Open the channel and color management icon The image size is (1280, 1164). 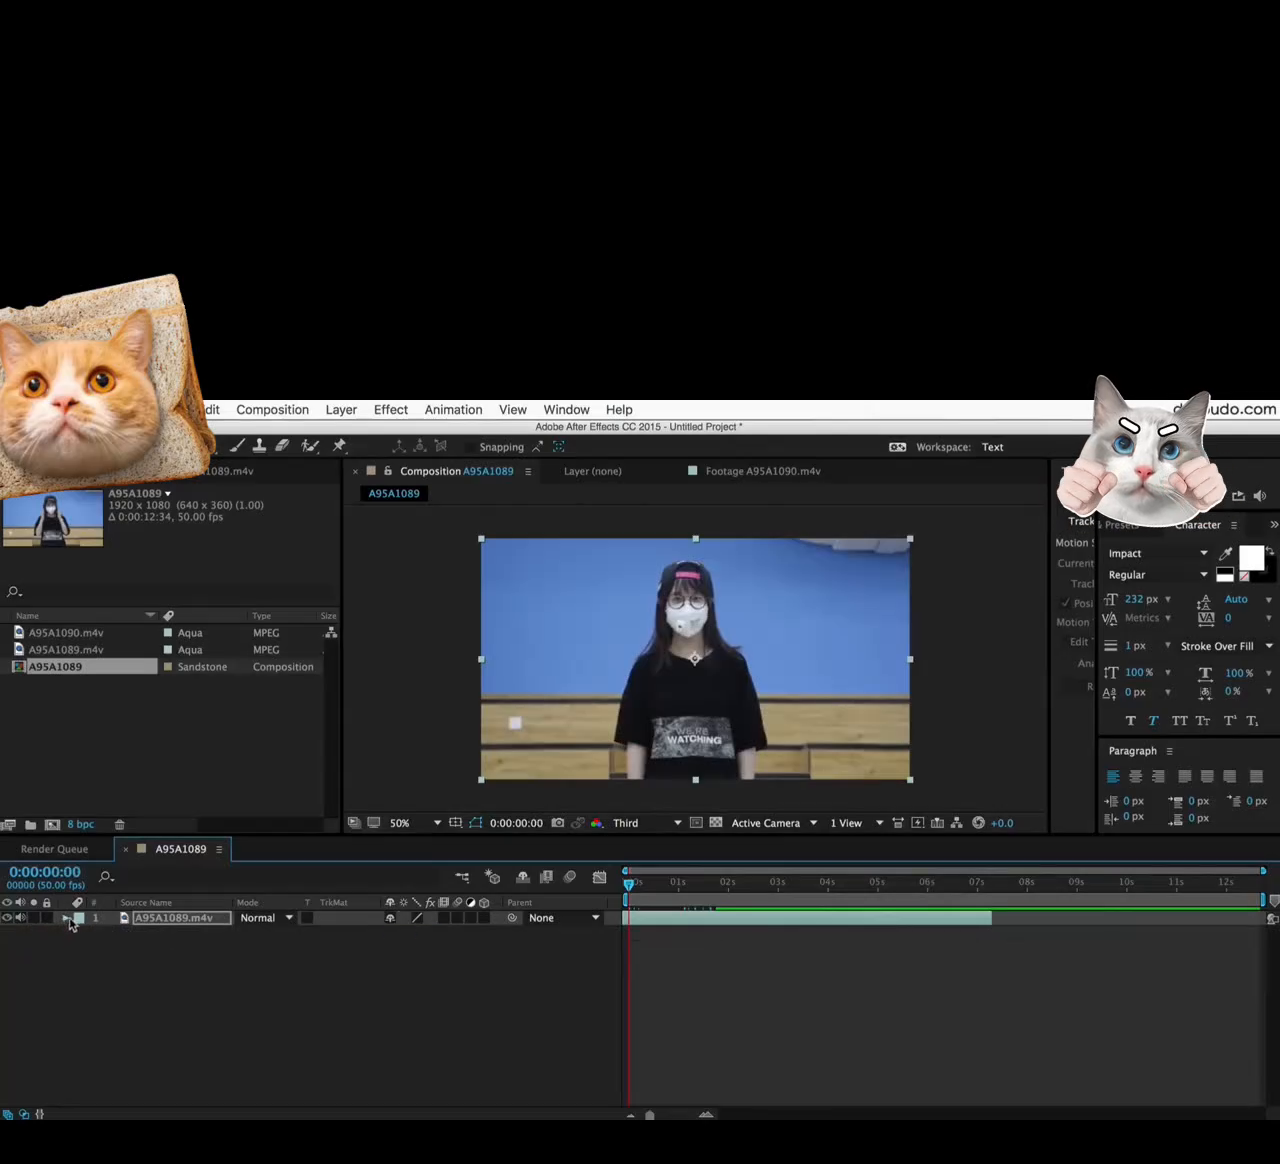(x=597, y=823)
